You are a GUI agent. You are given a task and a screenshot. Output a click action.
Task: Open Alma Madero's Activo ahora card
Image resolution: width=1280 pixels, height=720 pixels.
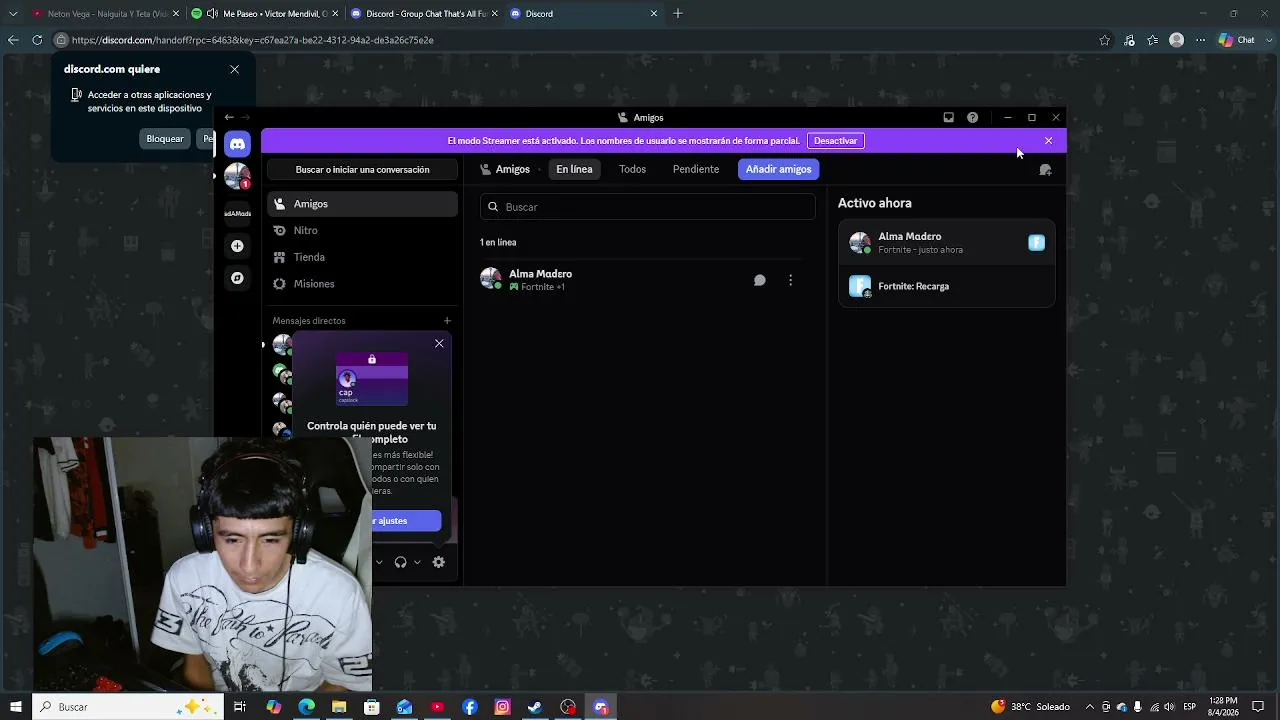[x=947, y=243]
